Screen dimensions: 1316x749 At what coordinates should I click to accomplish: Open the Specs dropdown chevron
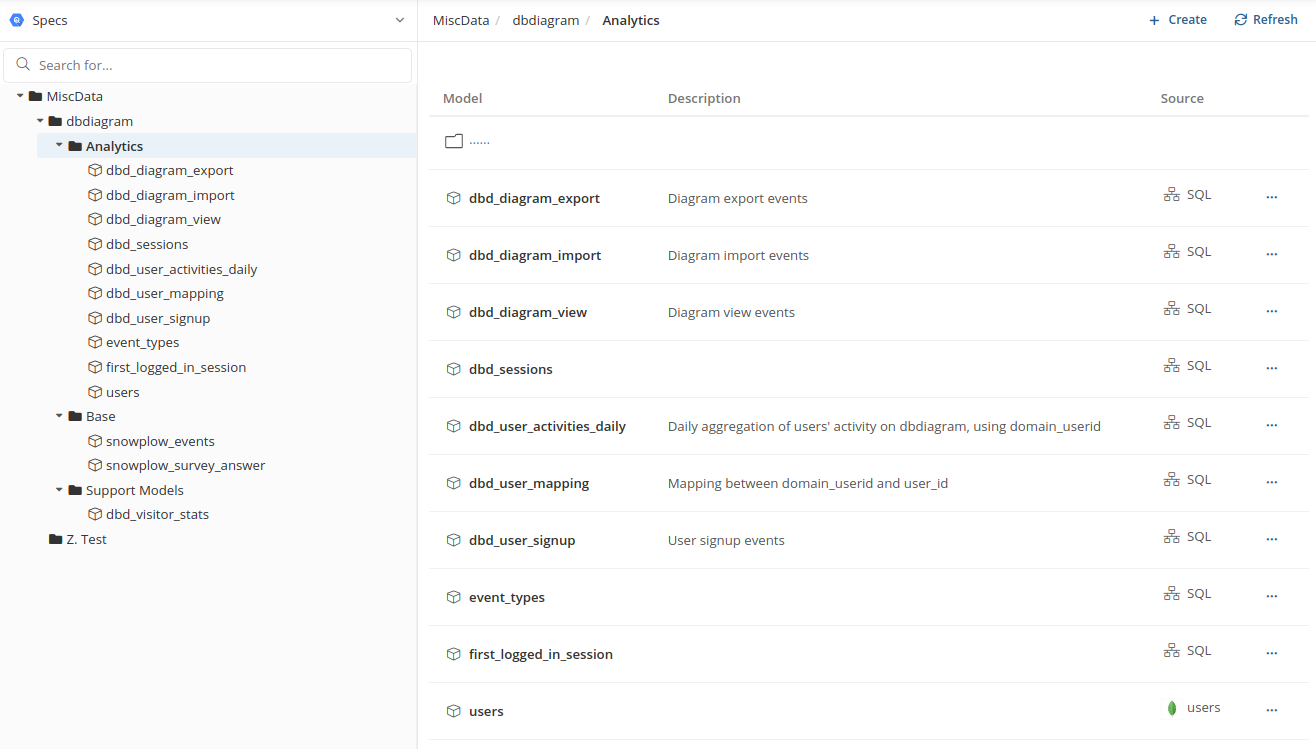400,20
